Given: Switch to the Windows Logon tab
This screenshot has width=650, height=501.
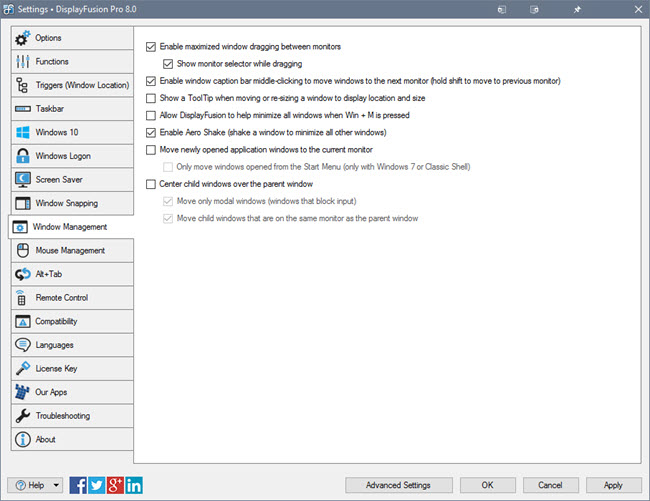Looking at the screenshot, I should point(72,156).
